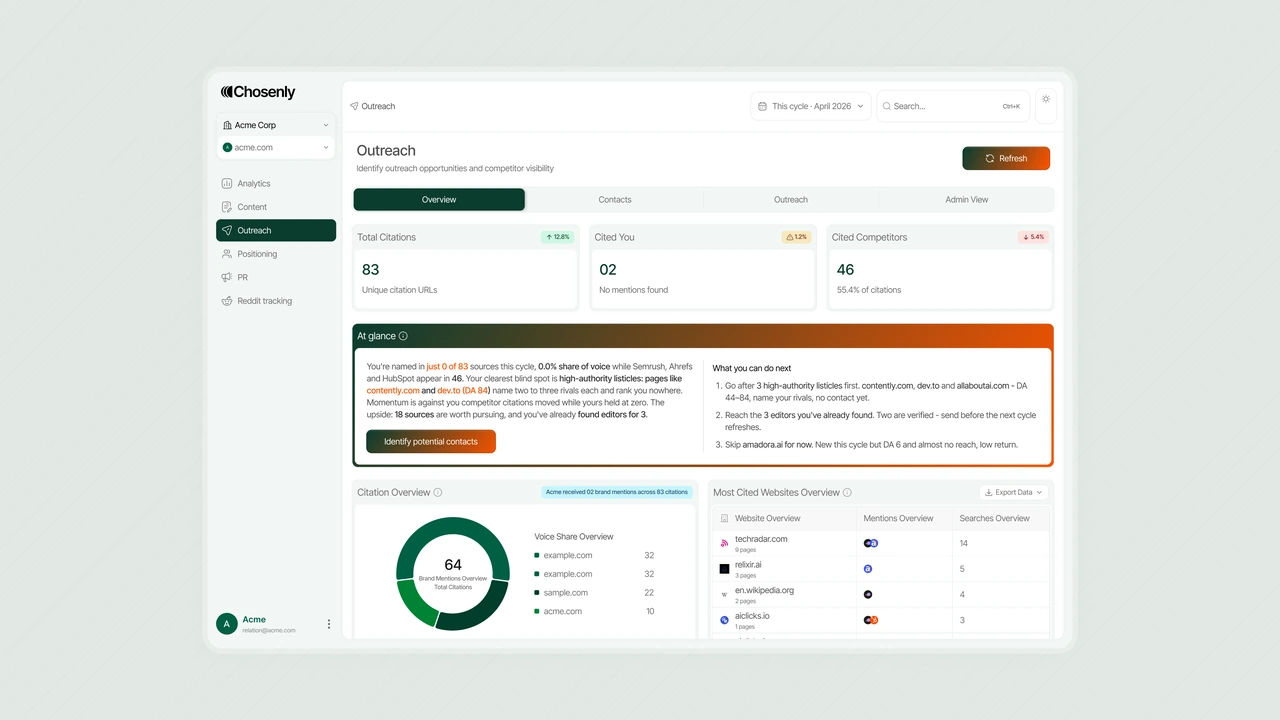Click mention badges in aiclicks.io row
Screen dimensions: 1280x720
870,620
